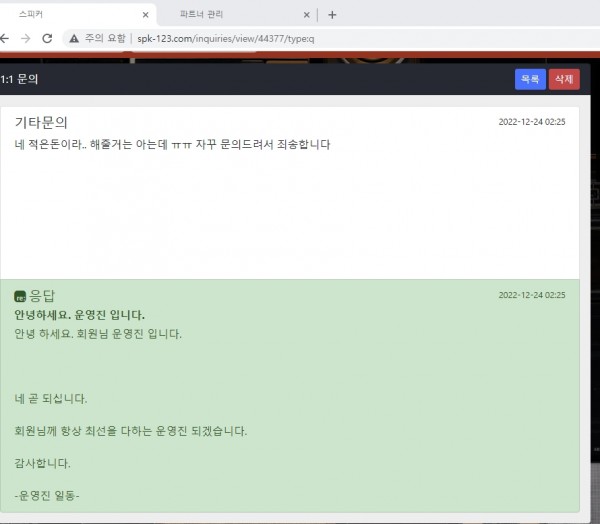Viewport: 600px width, 524px height.
Task: Select the 스피커 tab
Action: (60, 15)
